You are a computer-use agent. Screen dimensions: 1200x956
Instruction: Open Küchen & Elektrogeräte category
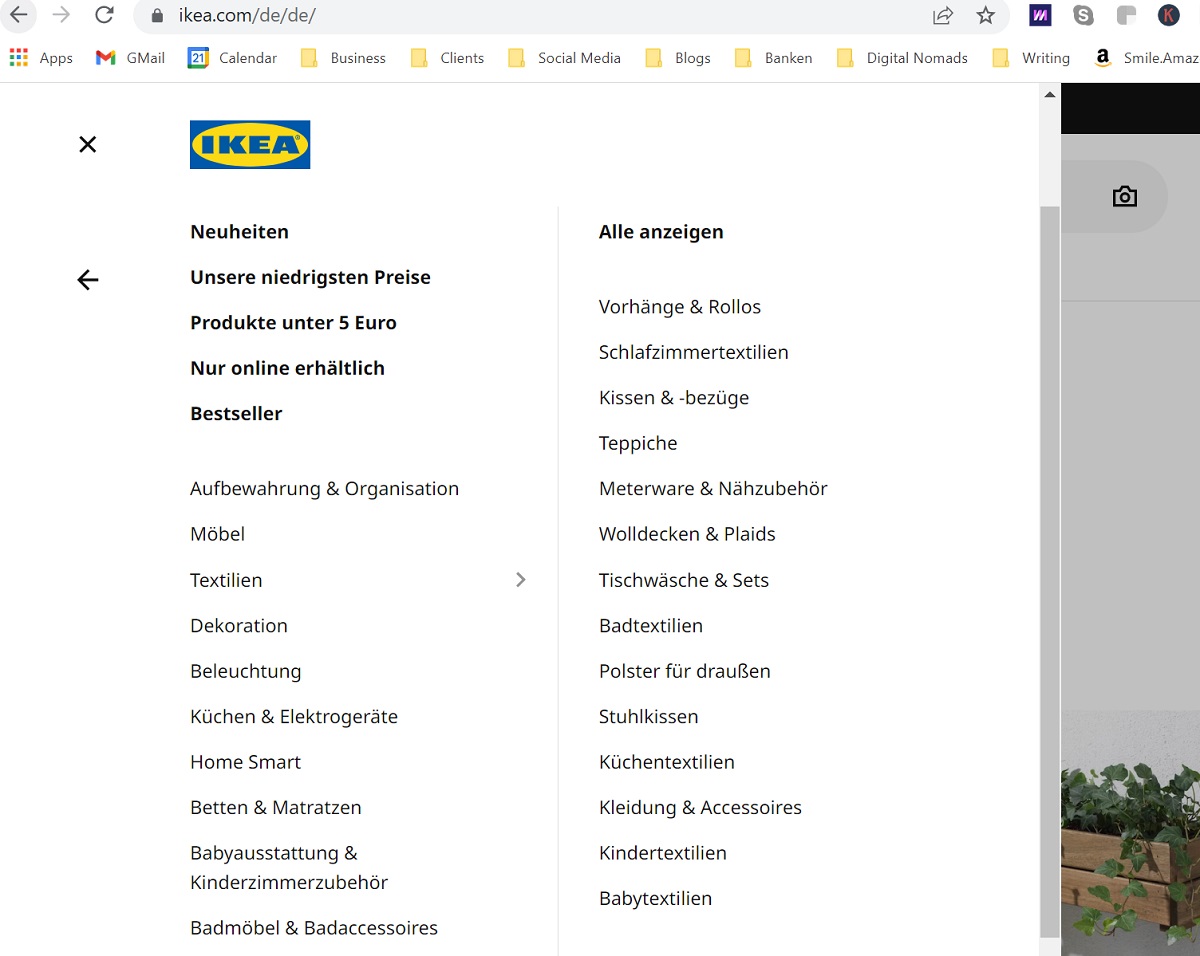(x=294, y=717)
